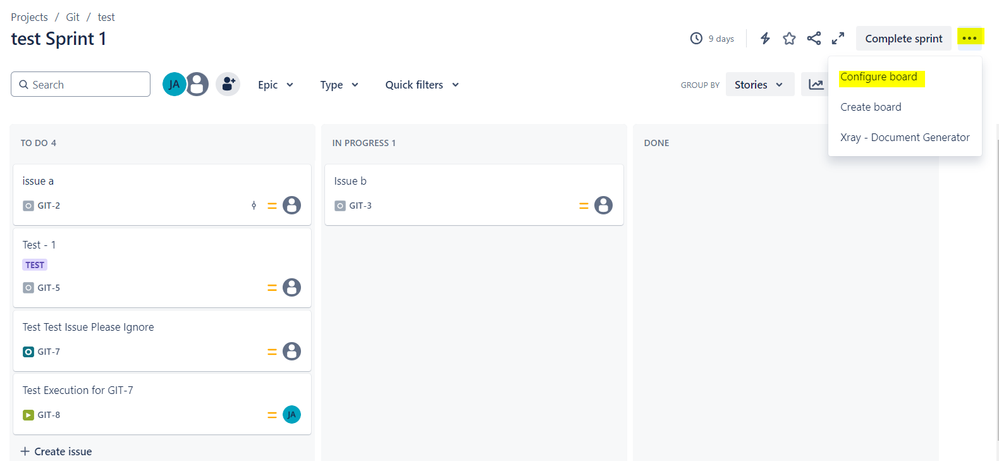Click assignee avatar on GIT-5 card
Image resolution: width=999 pixels, height=461 pixels.
coord(292,287)
